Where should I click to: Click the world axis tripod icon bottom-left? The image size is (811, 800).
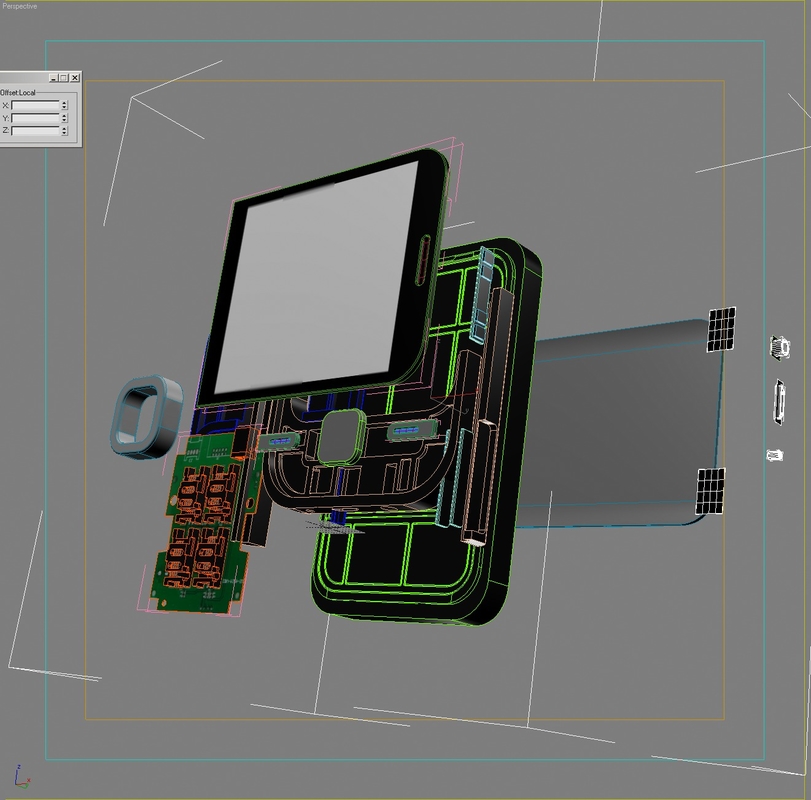[20, 773]
